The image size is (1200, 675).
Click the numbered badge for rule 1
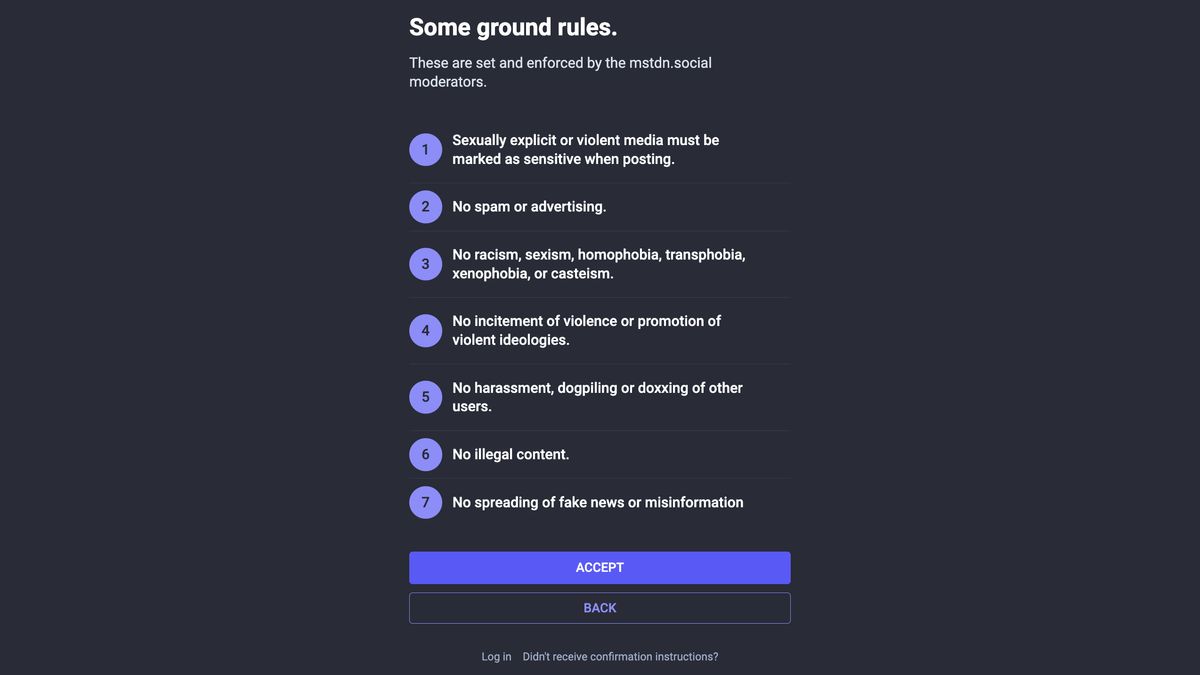tap(425, 149)
